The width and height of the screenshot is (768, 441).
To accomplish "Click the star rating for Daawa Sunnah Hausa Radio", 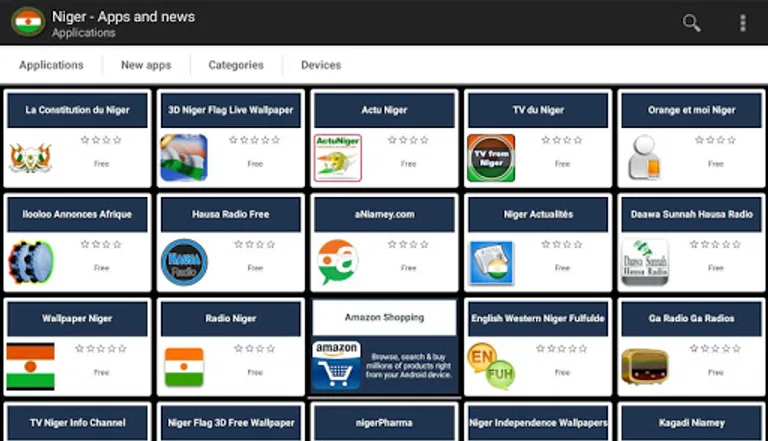I will [715, 245].
